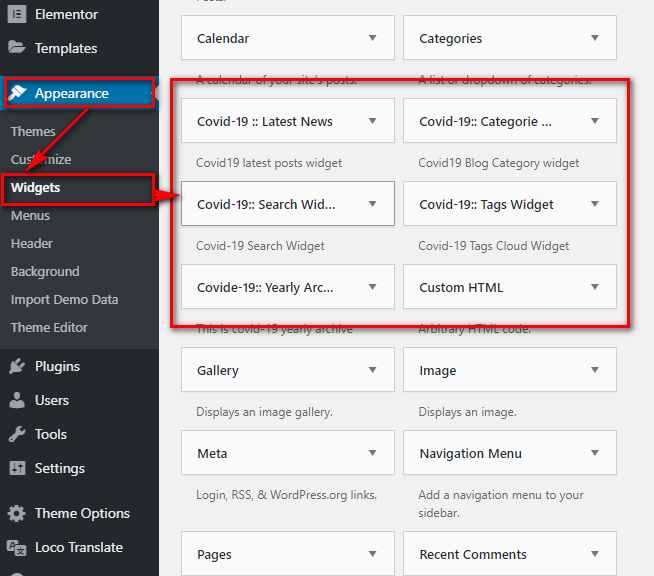The width and height of the screenshot is (654, 576).
Task: Select the Categories widget title
Action: pyautogui.click(x=450, y=38)
